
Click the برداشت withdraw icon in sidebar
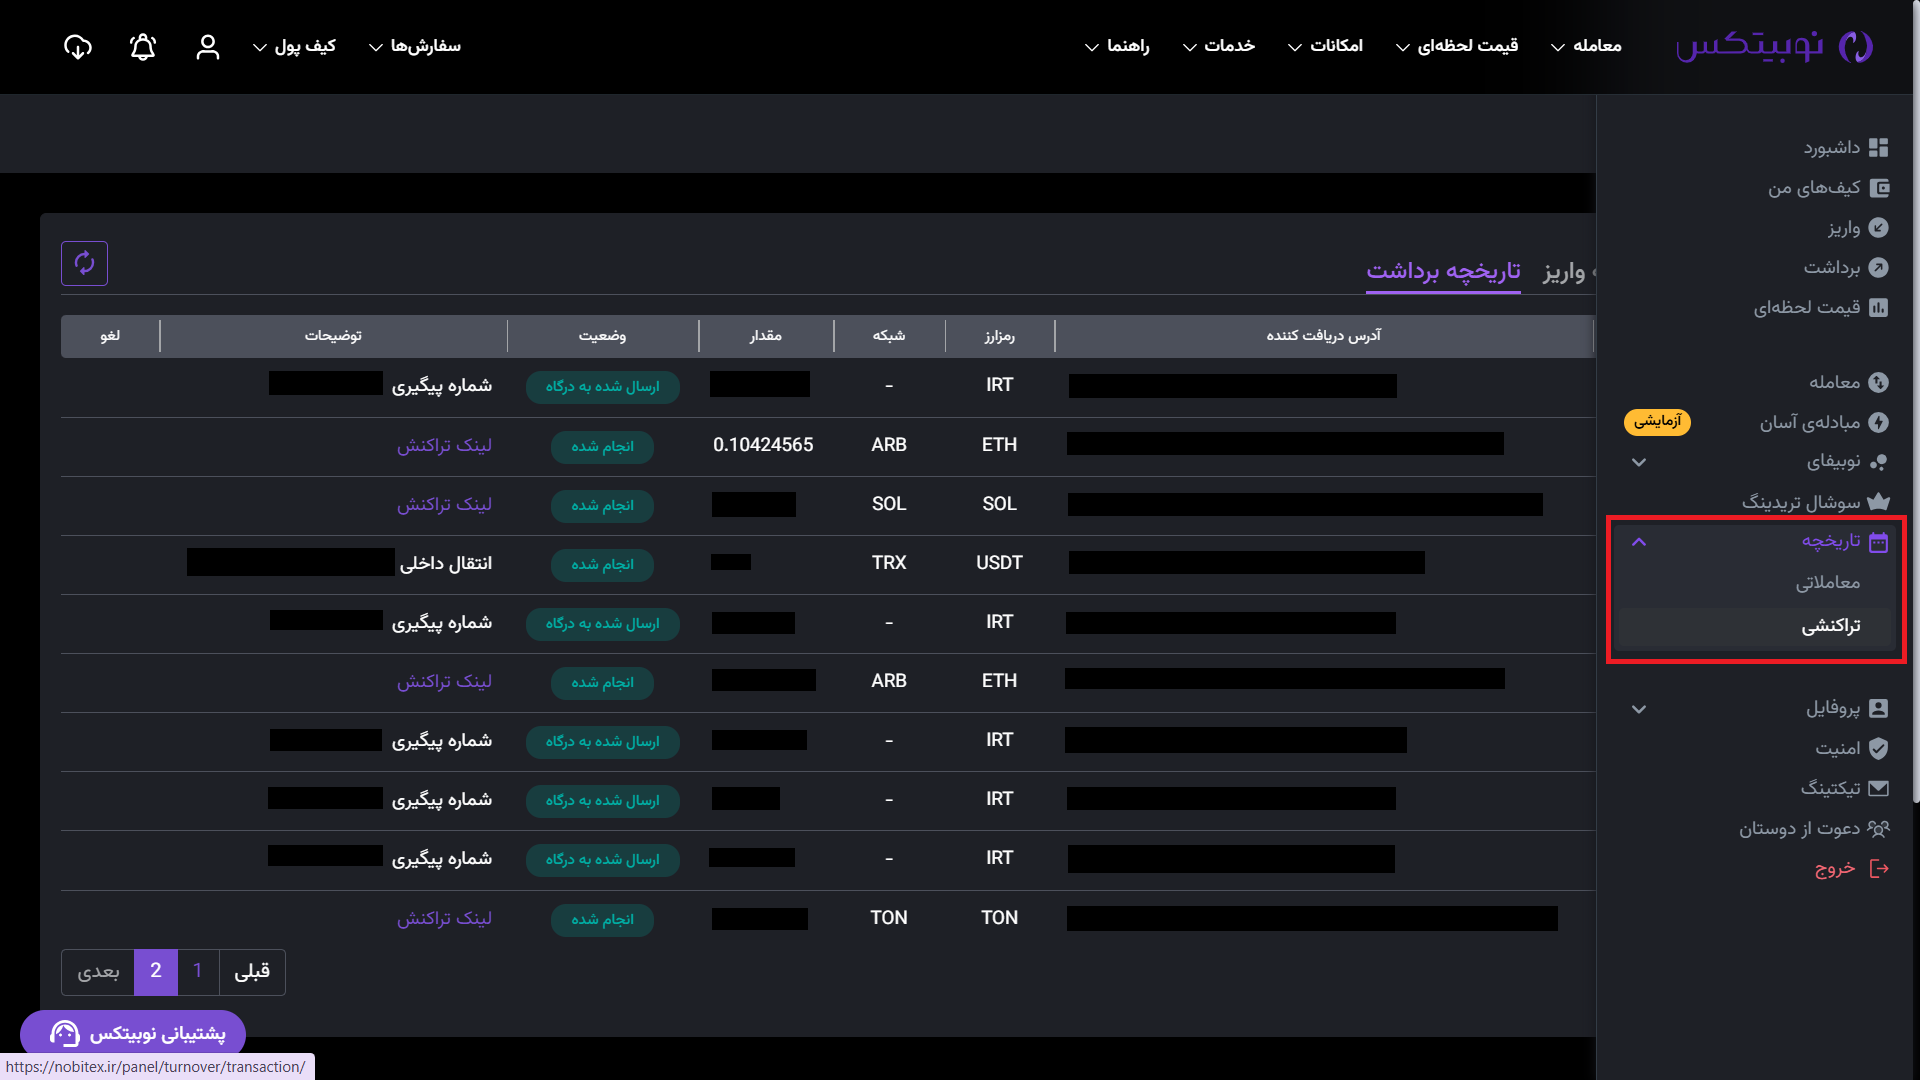click(x=1879, y=267)
